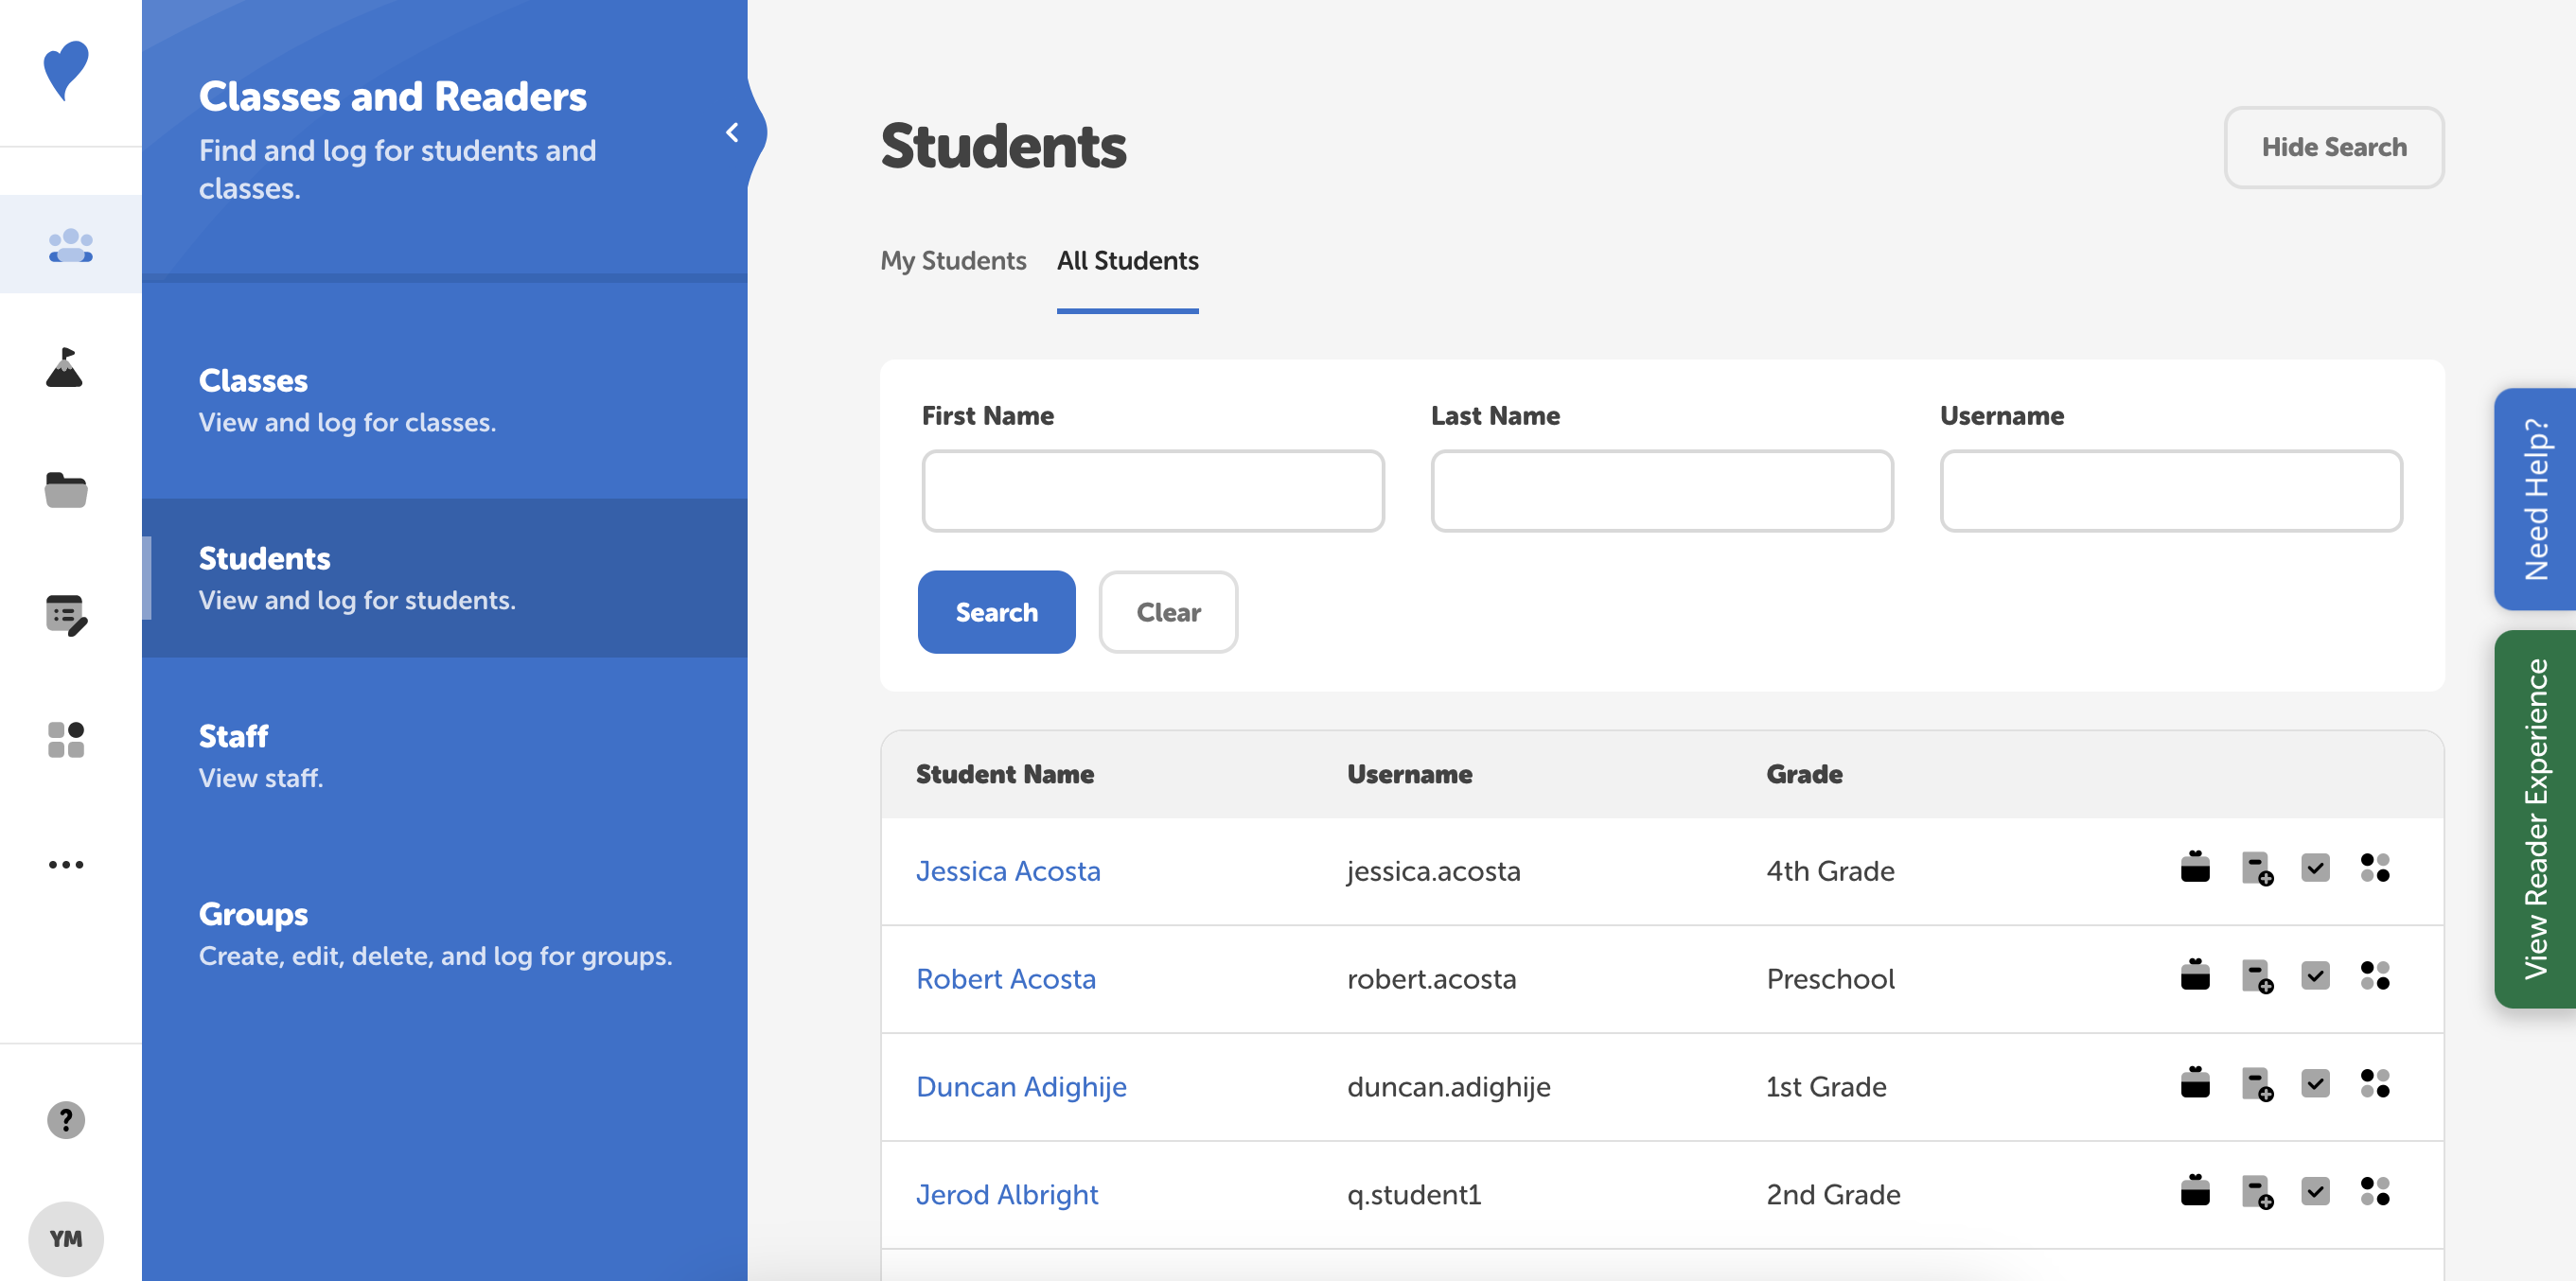Viewport: 2576px width, 1281px height.
Task: Click the Classes section in the sidebar
Action: click(x=253, y=379)
